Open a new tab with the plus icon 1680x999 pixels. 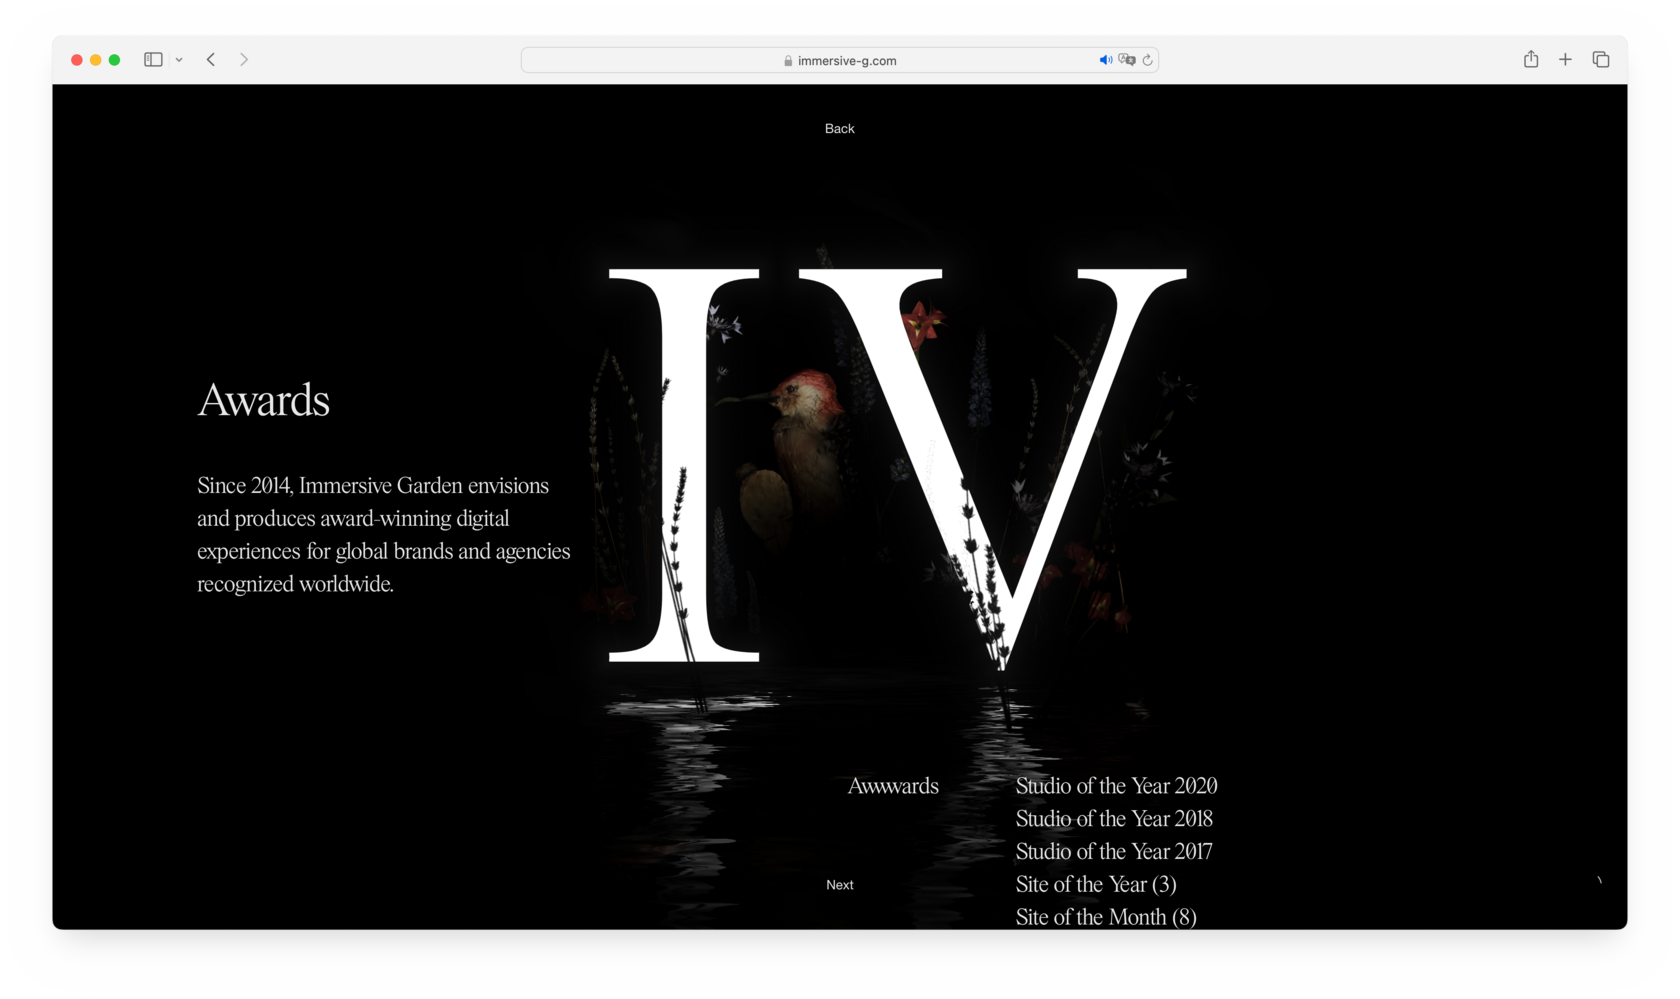click(x=1565, y=60)
